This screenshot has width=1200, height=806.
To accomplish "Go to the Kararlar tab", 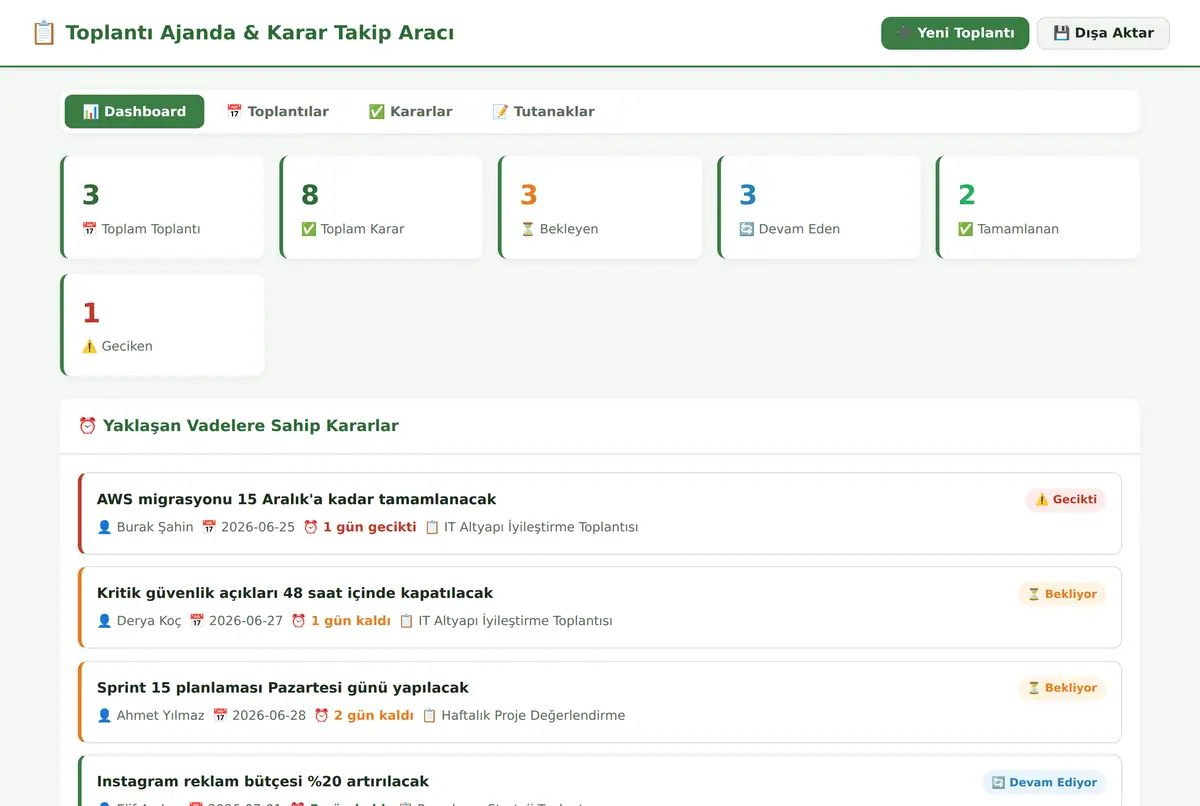I will [x=410, y=112].
